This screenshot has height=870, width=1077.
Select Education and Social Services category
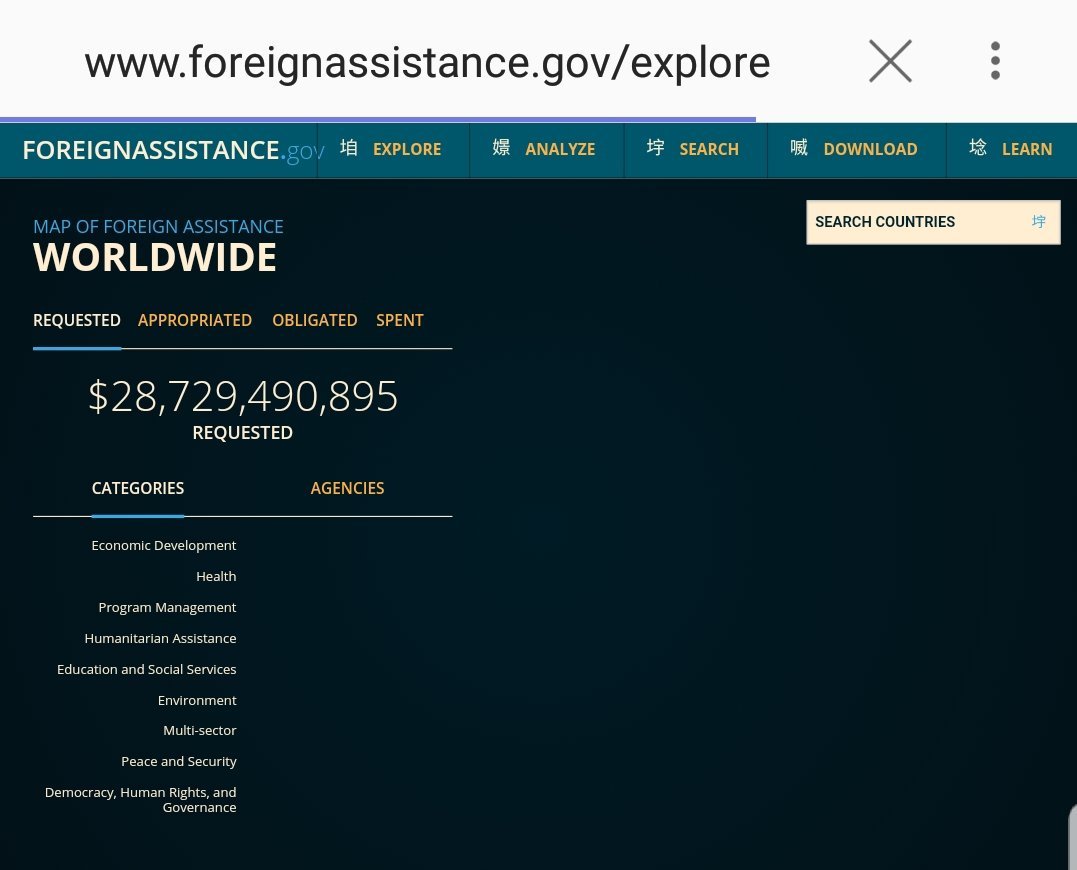[146, 669]
